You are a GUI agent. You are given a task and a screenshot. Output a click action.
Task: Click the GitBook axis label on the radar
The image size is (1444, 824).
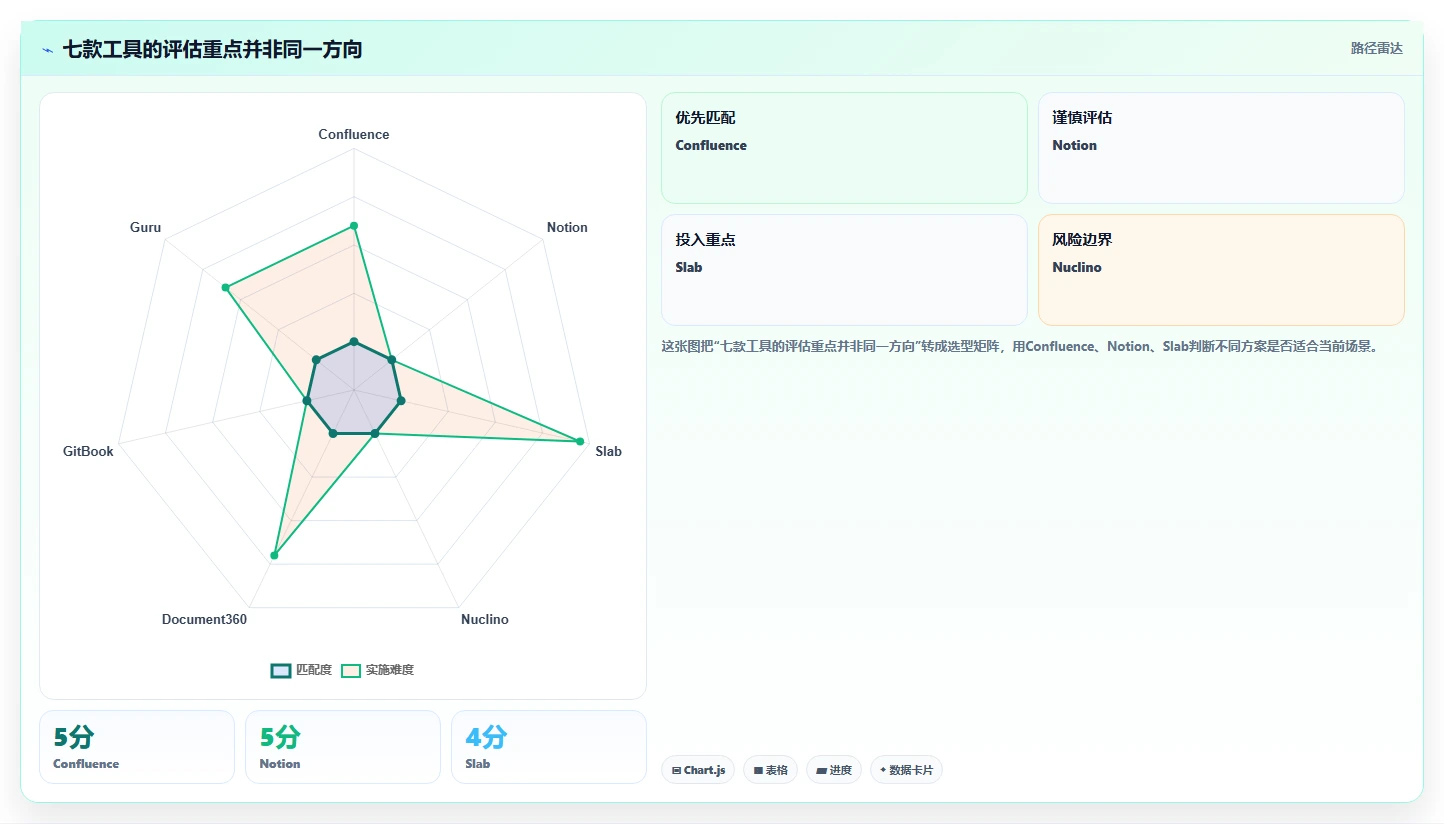click(x=88, y=451)
